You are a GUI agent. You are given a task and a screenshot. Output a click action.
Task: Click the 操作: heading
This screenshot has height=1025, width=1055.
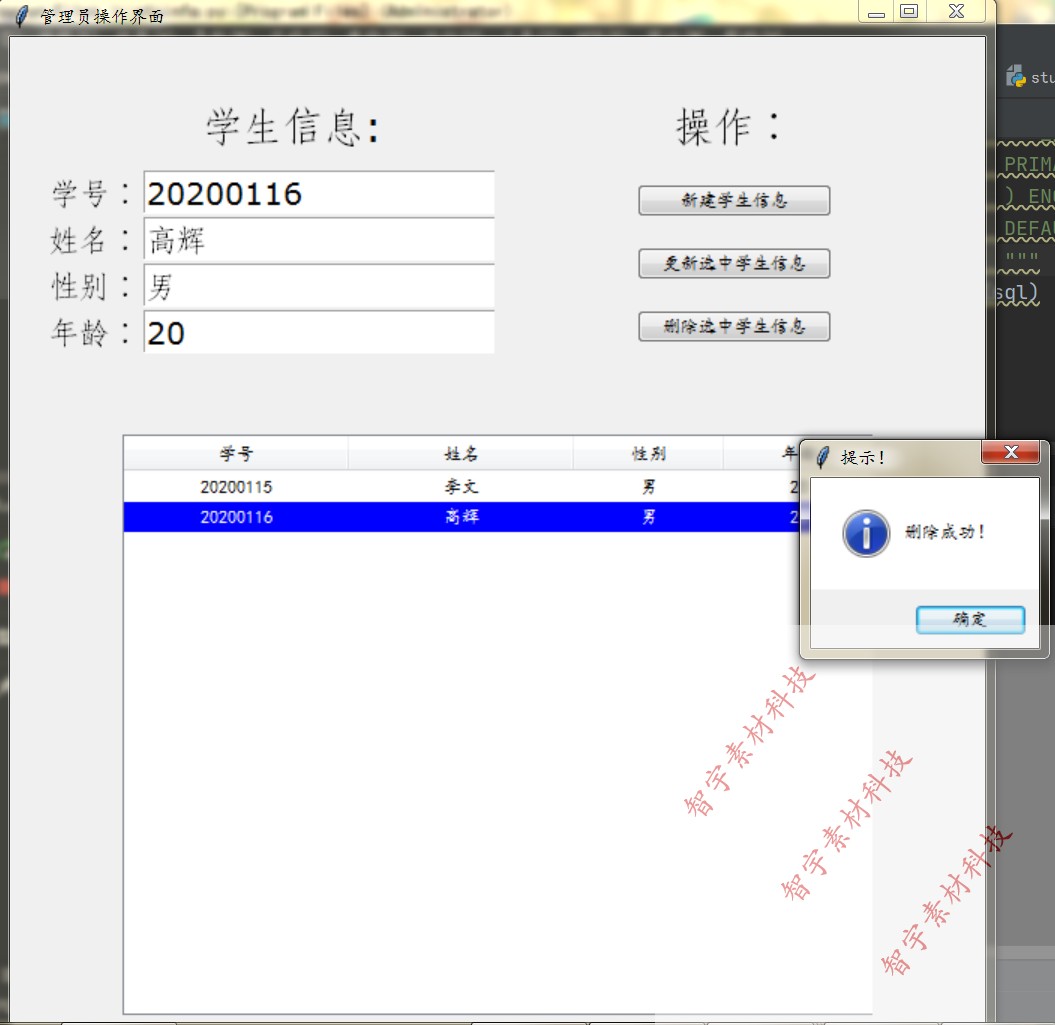(x=729, y=127)
